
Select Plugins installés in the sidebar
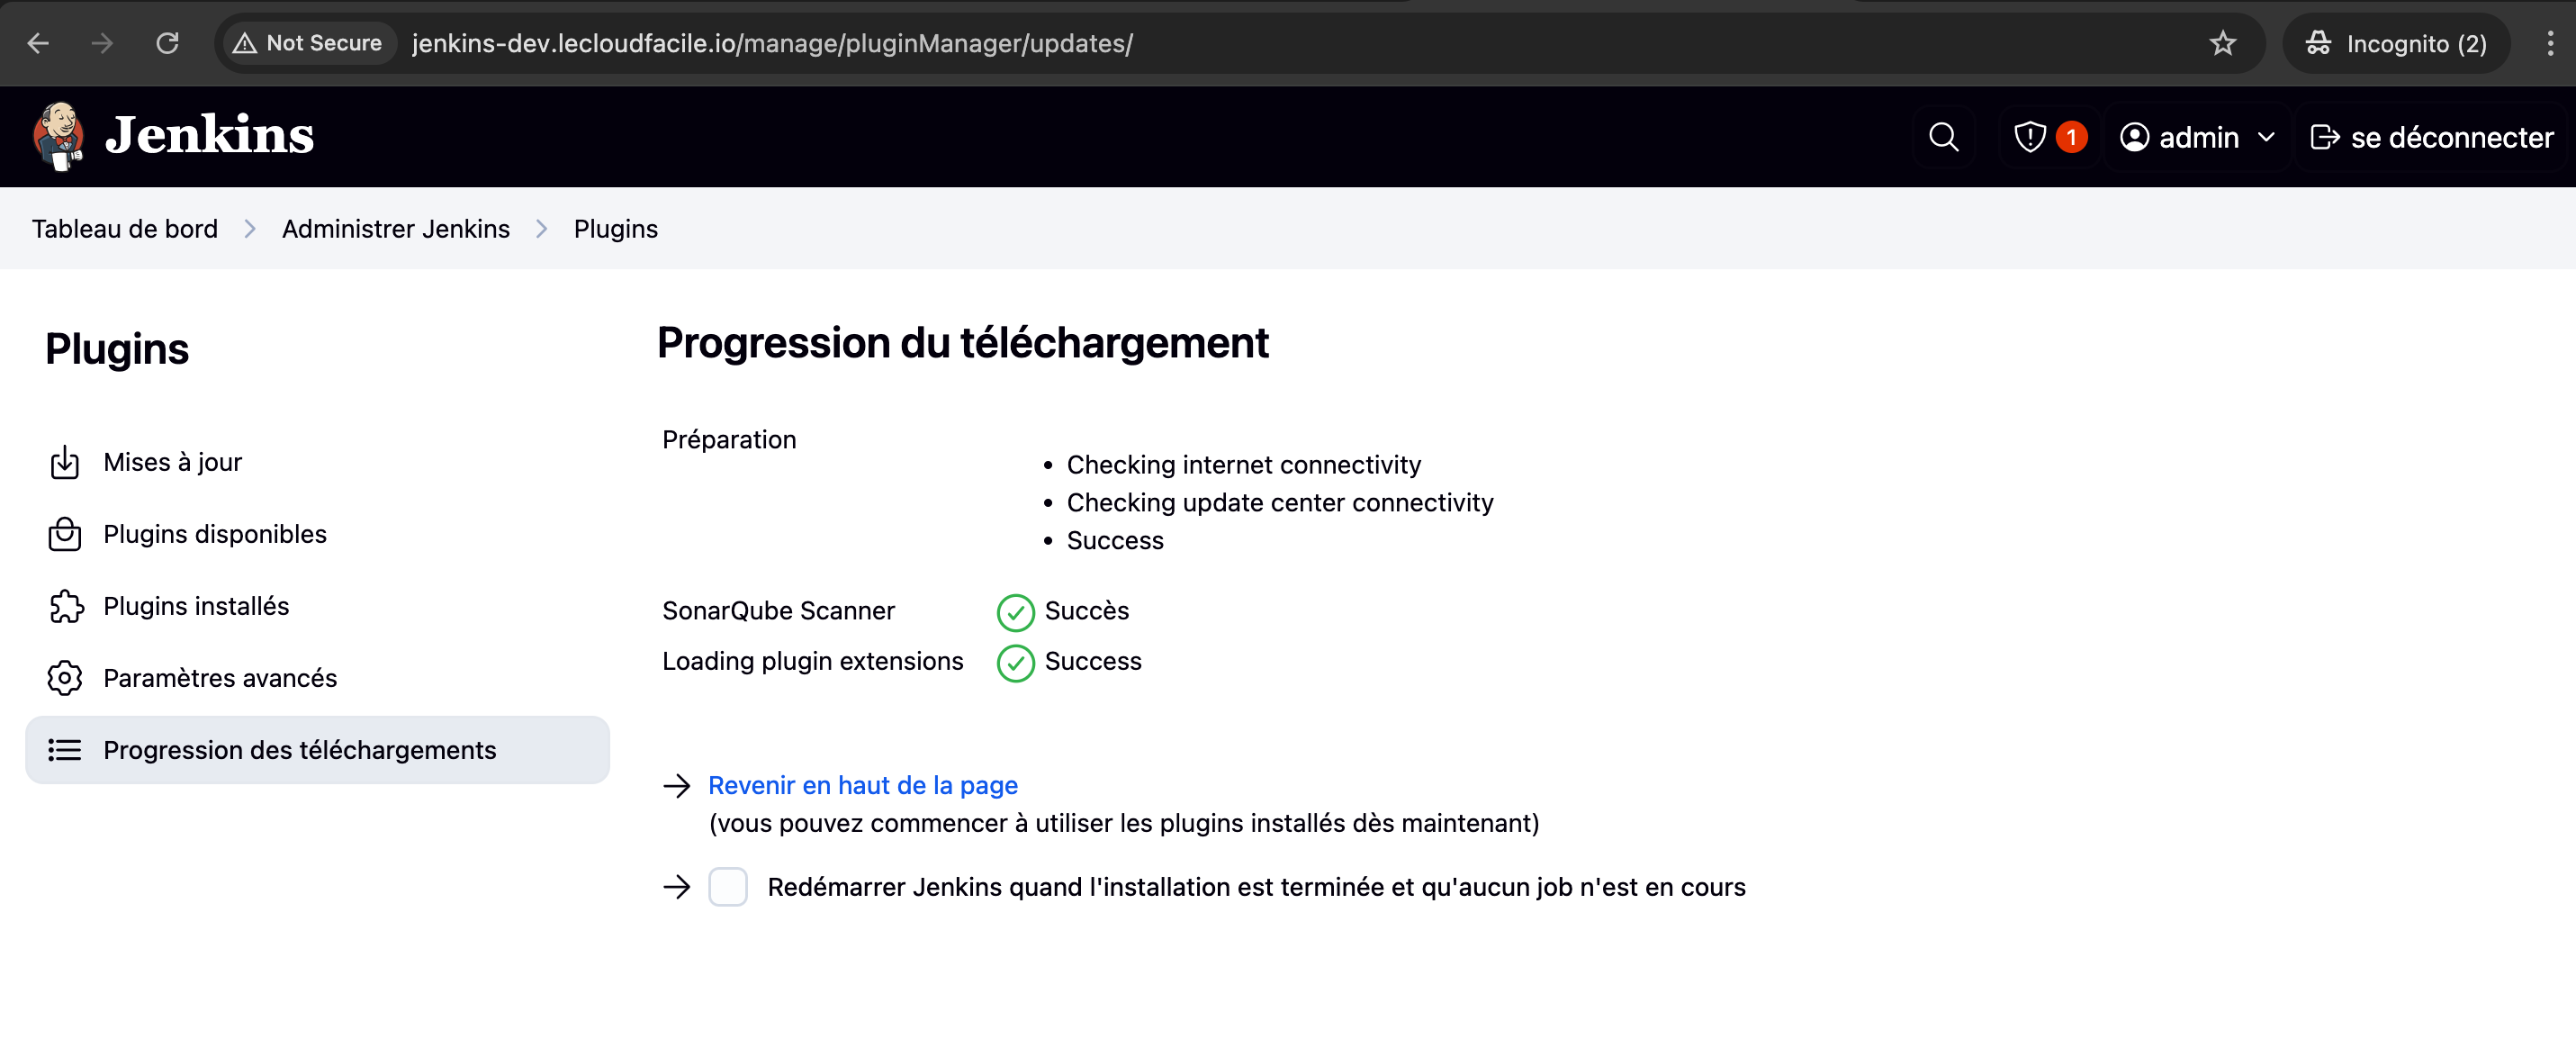(x=196, y=606)
